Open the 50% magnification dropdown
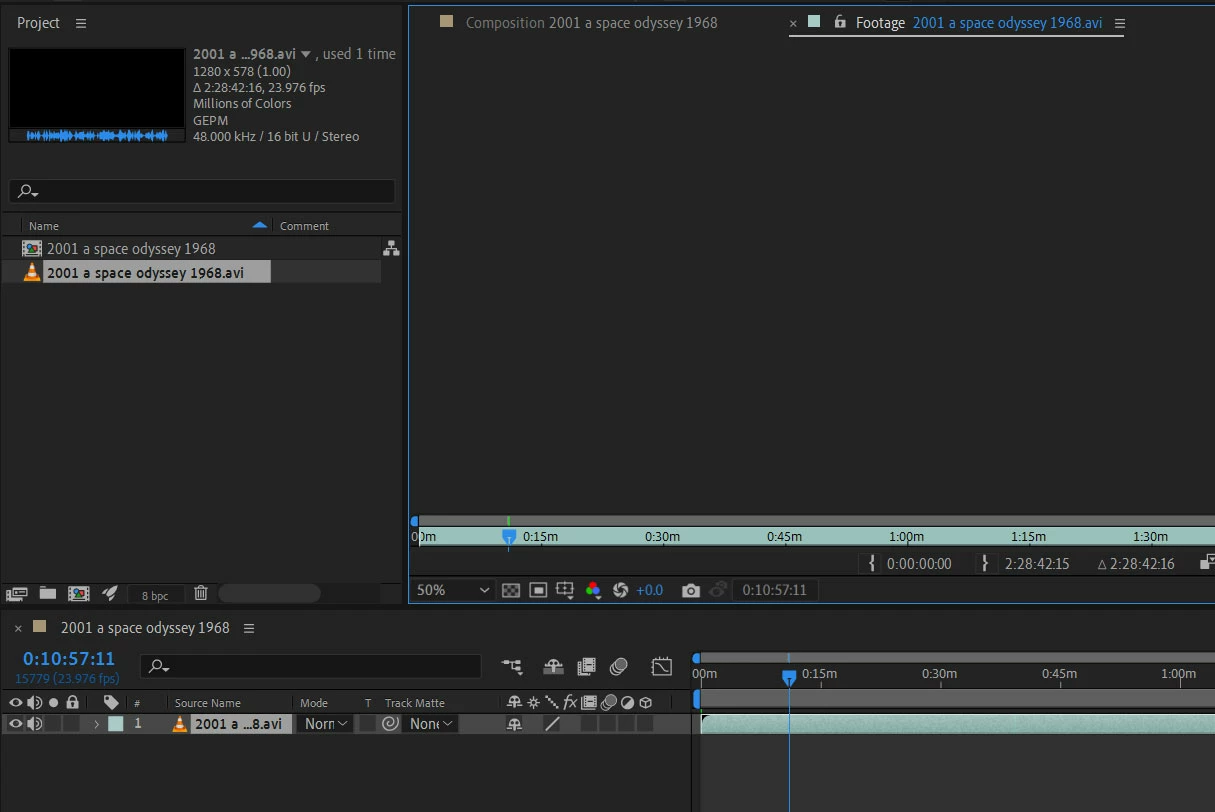1215x812 pixels. (x=453, y=590)
